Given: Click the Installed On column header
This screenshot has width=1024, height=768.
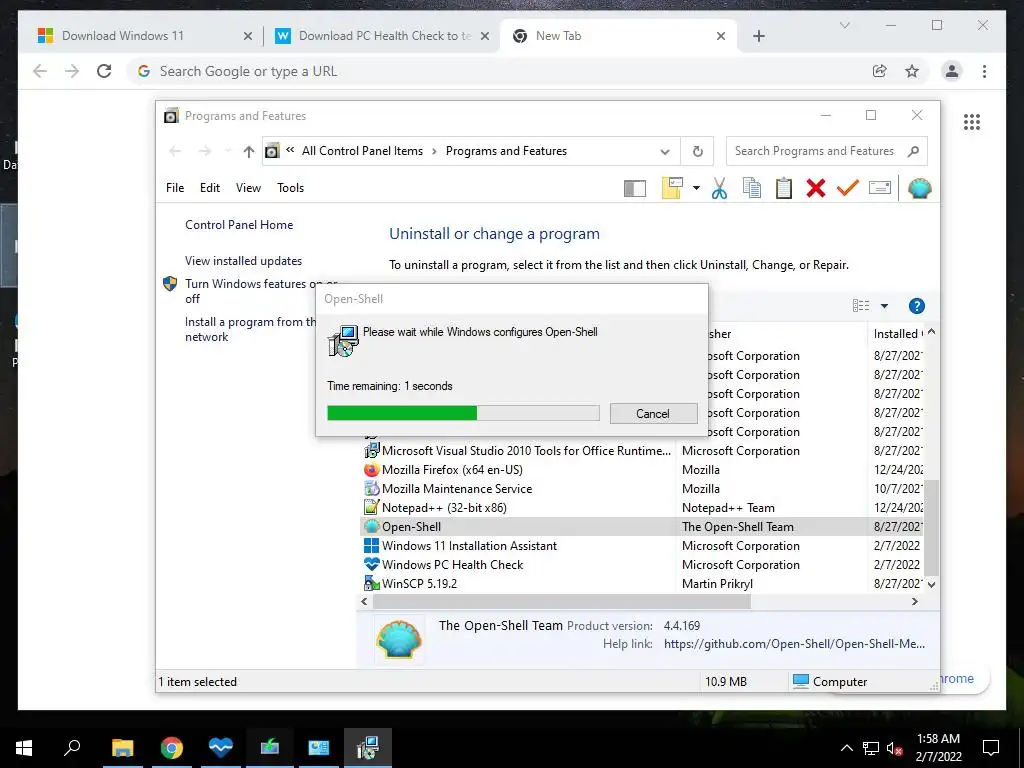Looking at the screenshot, I should 897,334.
